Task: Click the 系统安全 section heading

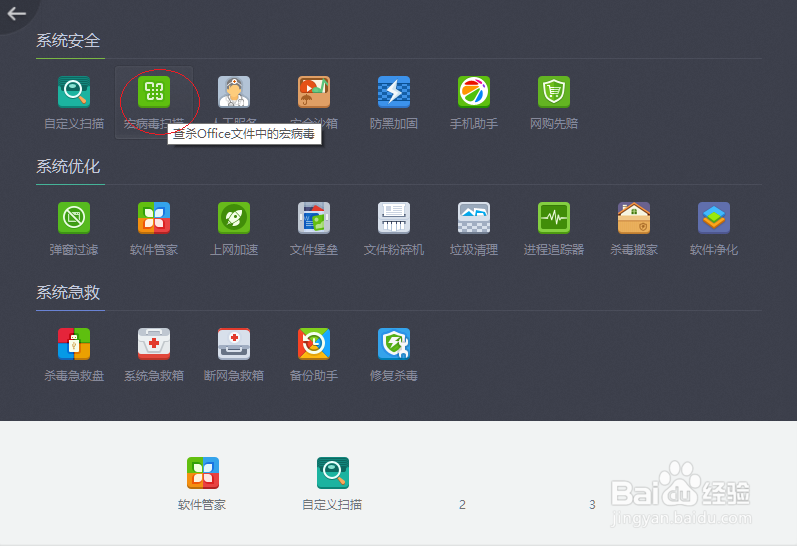Action: coord(68,41)
